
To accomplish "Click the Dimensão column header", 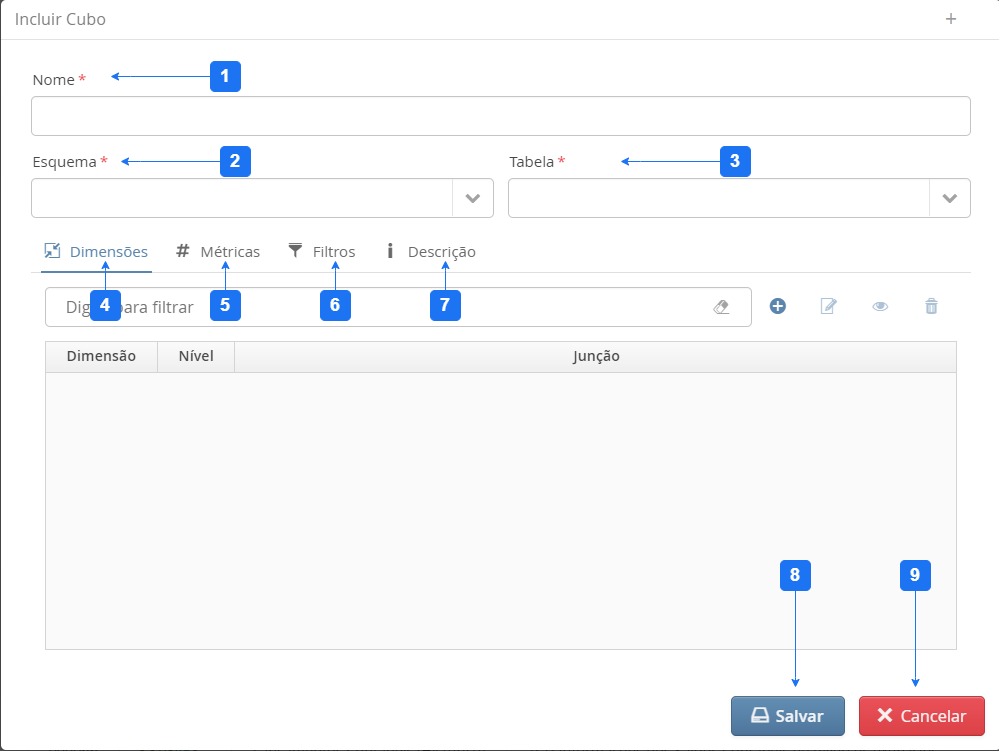I will (x=101, y=357).
